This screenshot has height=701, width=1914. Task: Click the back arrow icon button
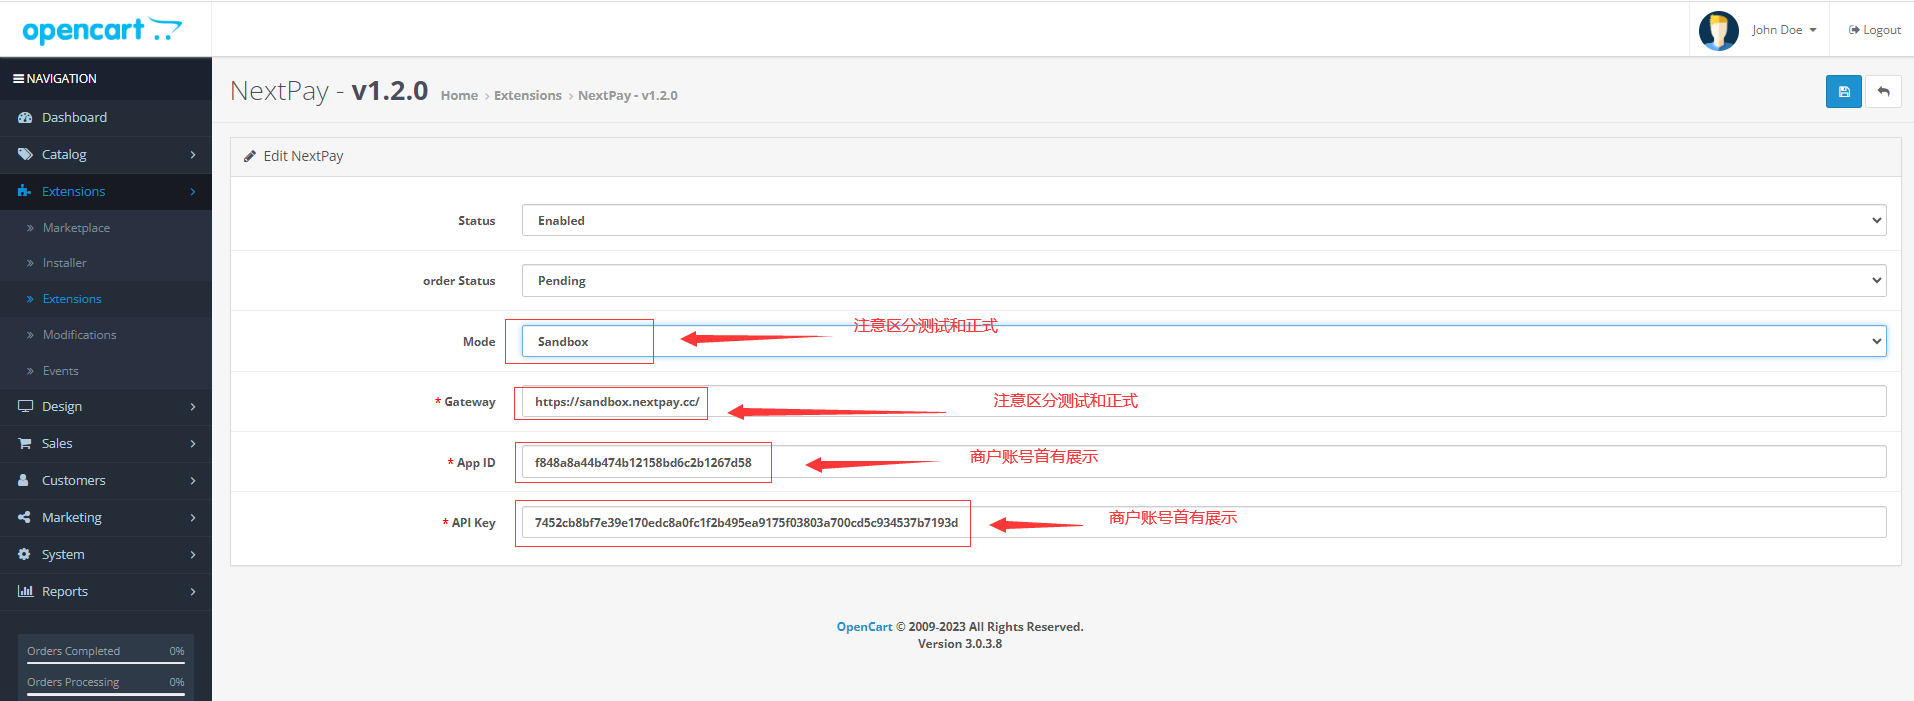coord(1883,91)
